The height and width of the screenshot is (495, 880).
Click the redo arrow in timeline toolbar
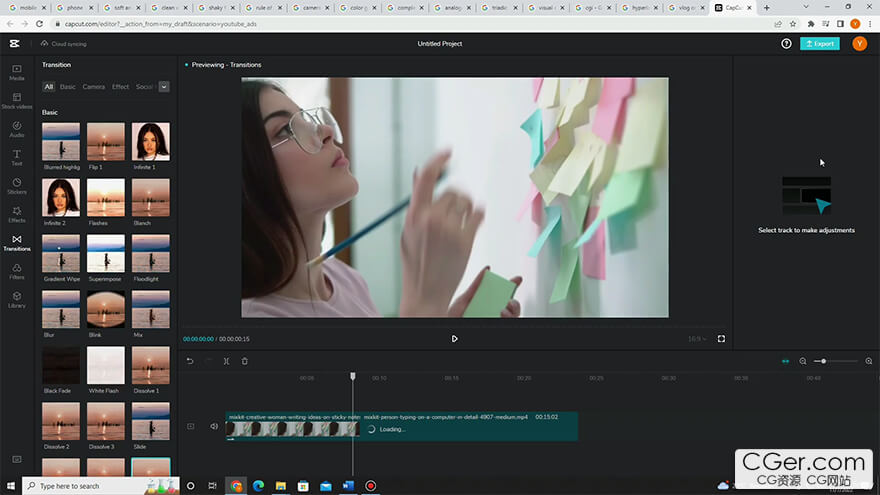click(208, 361)
